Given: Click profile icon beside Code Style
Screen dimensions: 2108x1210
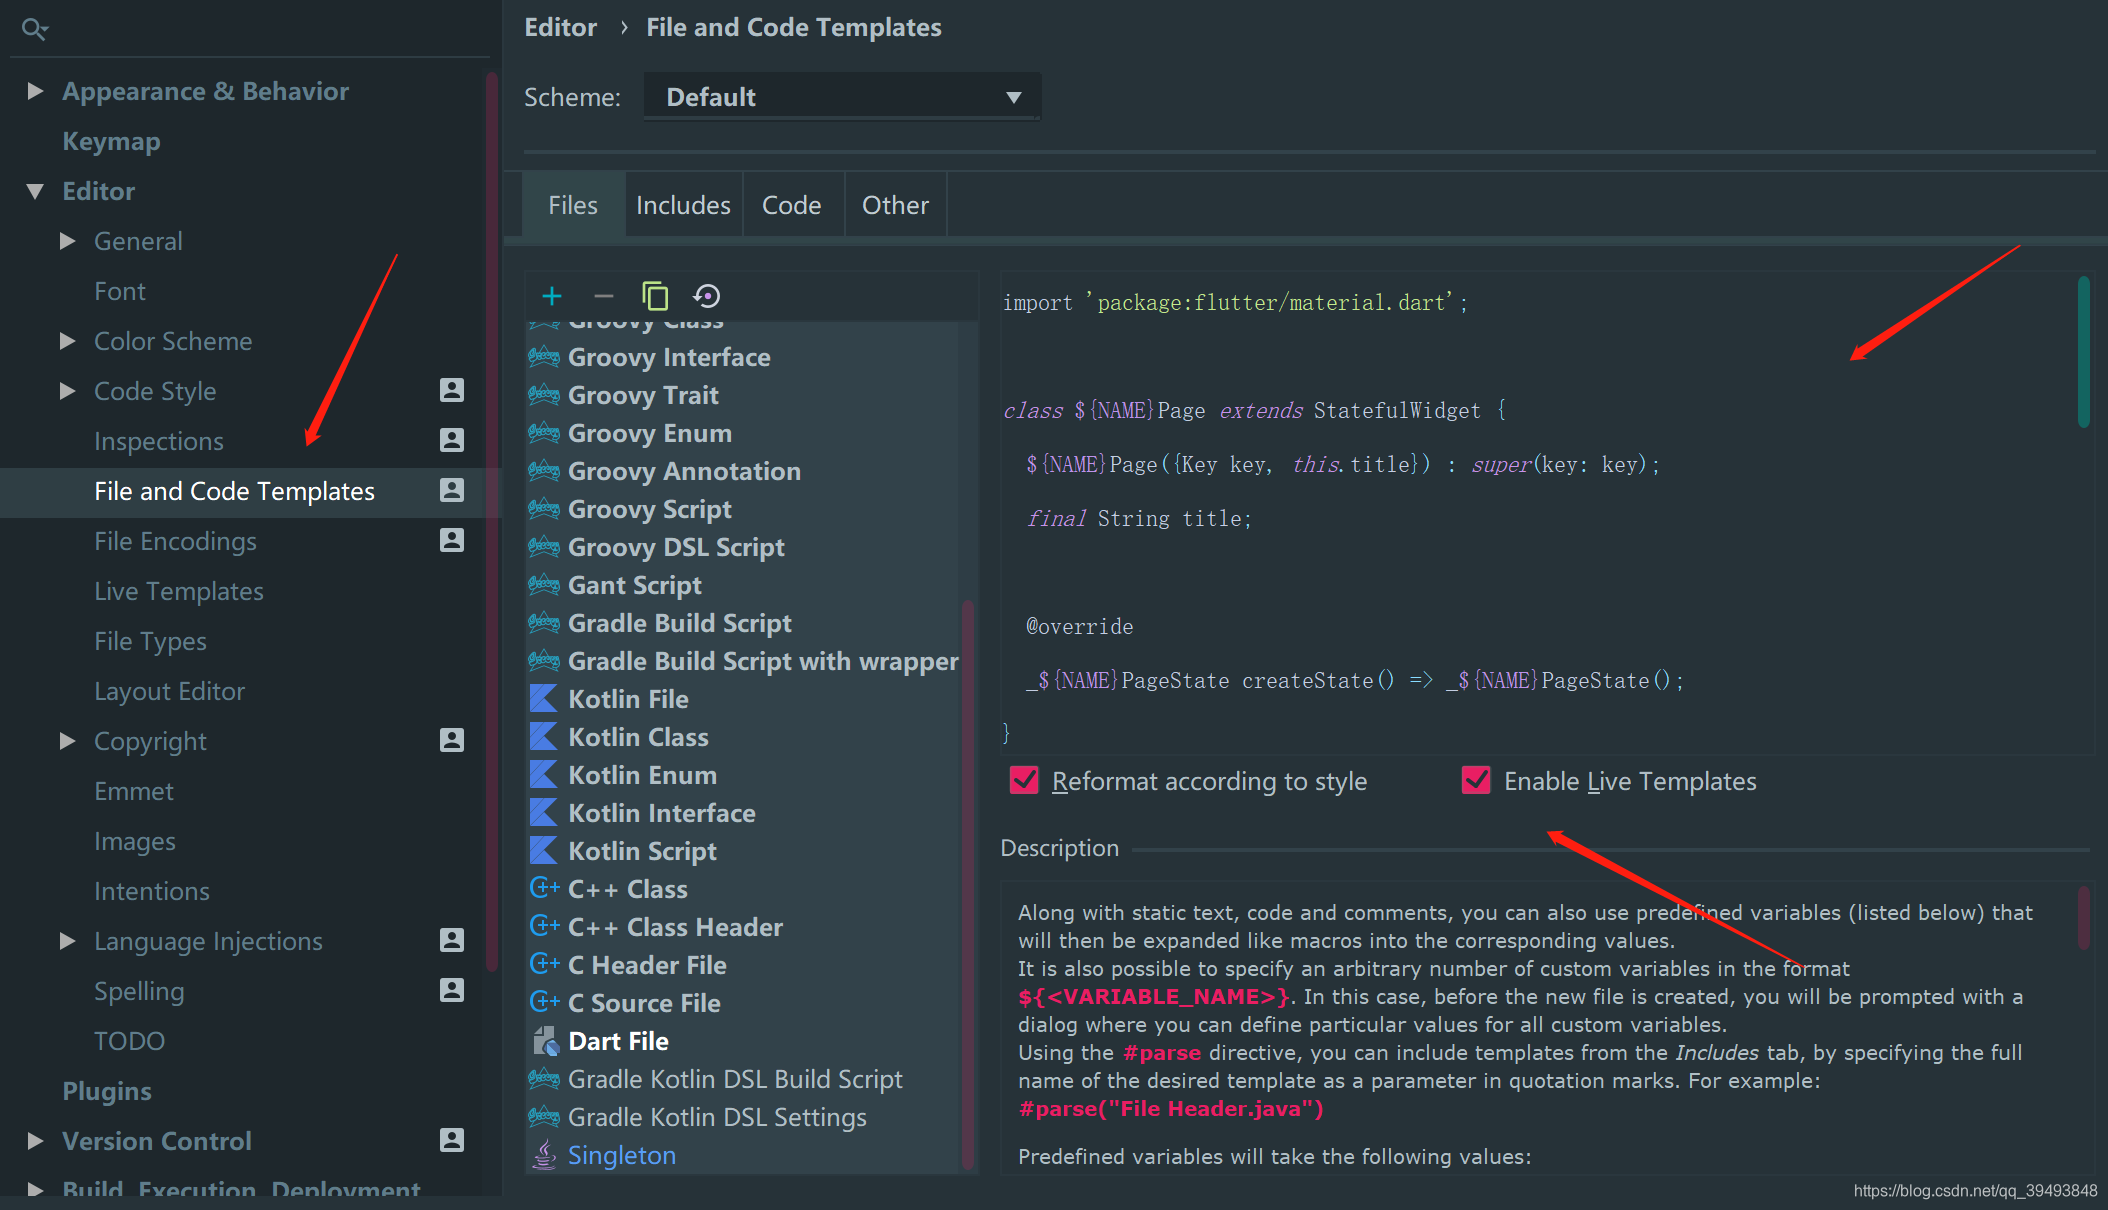Looking at the screenshot, I should pos(452,390).
